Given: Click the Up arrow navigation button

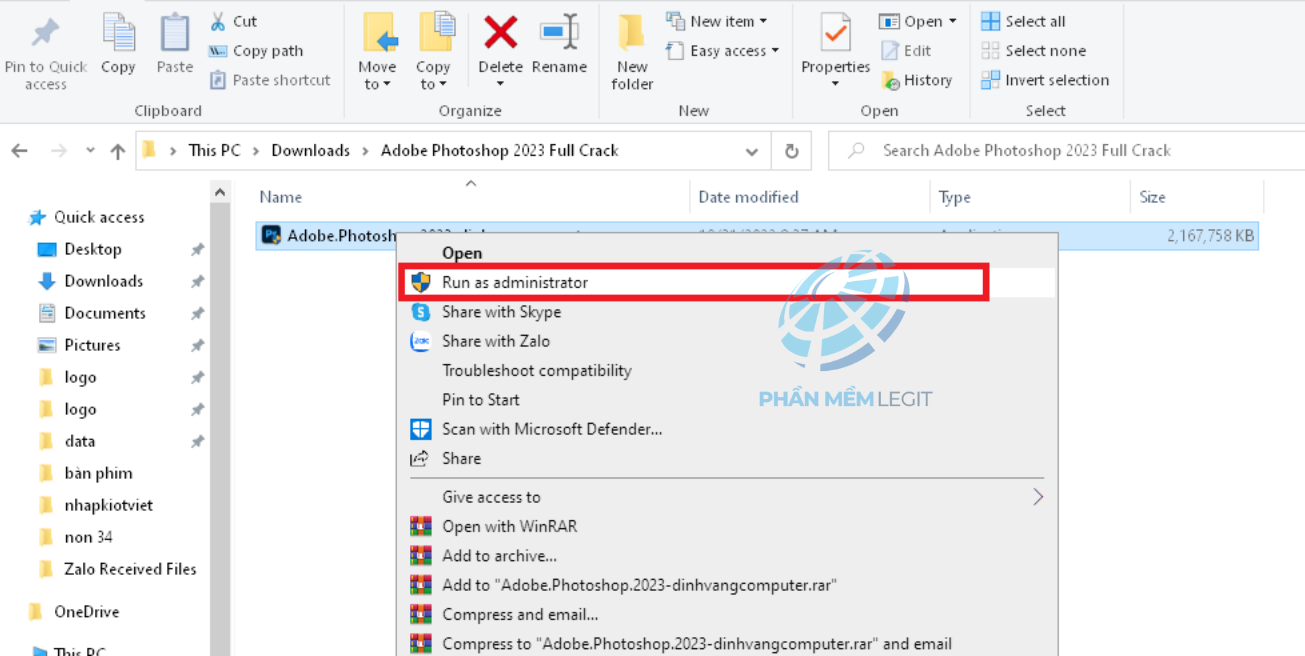Looking at the screenshot, I should [118, 151].
